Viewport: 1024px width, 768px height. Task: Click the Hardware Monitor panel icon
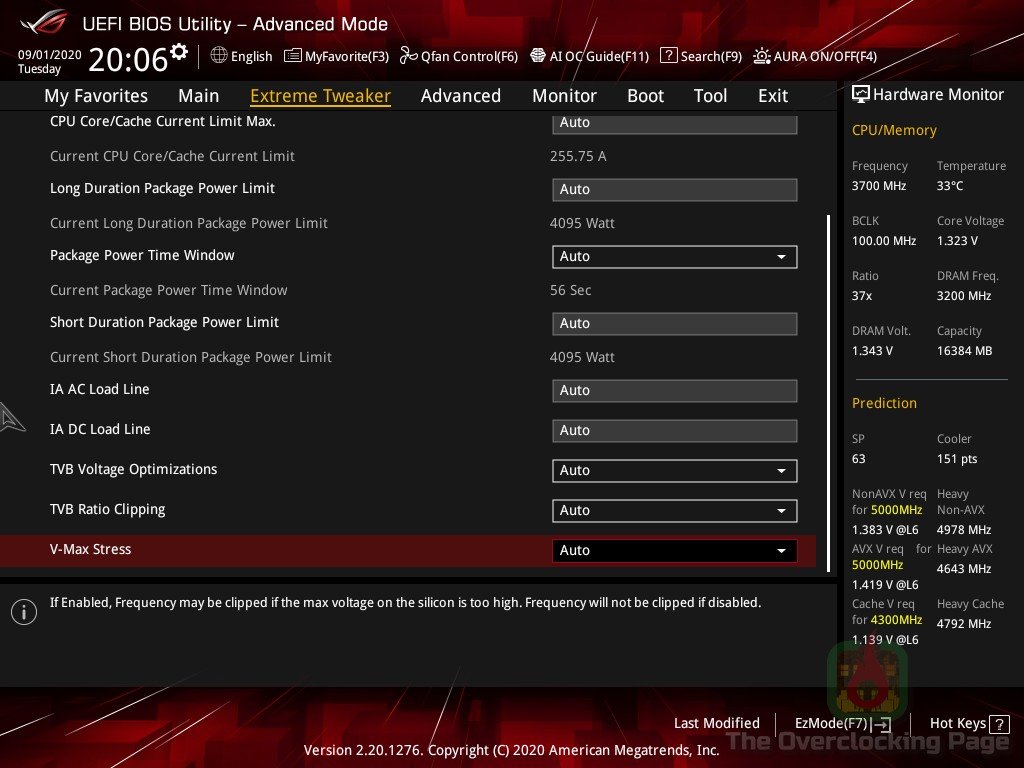coord(861,94)
